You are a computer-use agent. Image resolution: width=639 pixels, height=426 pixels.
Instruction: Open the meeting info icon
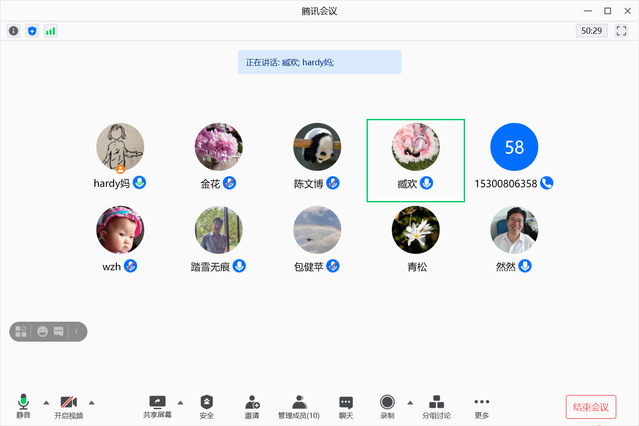coord(13,31)
